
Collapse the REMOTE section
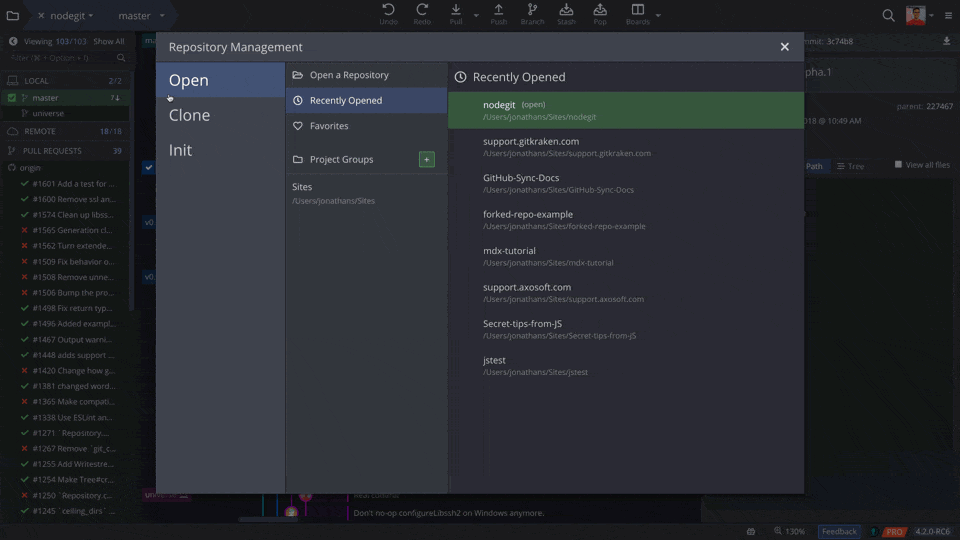click(64, 131)
